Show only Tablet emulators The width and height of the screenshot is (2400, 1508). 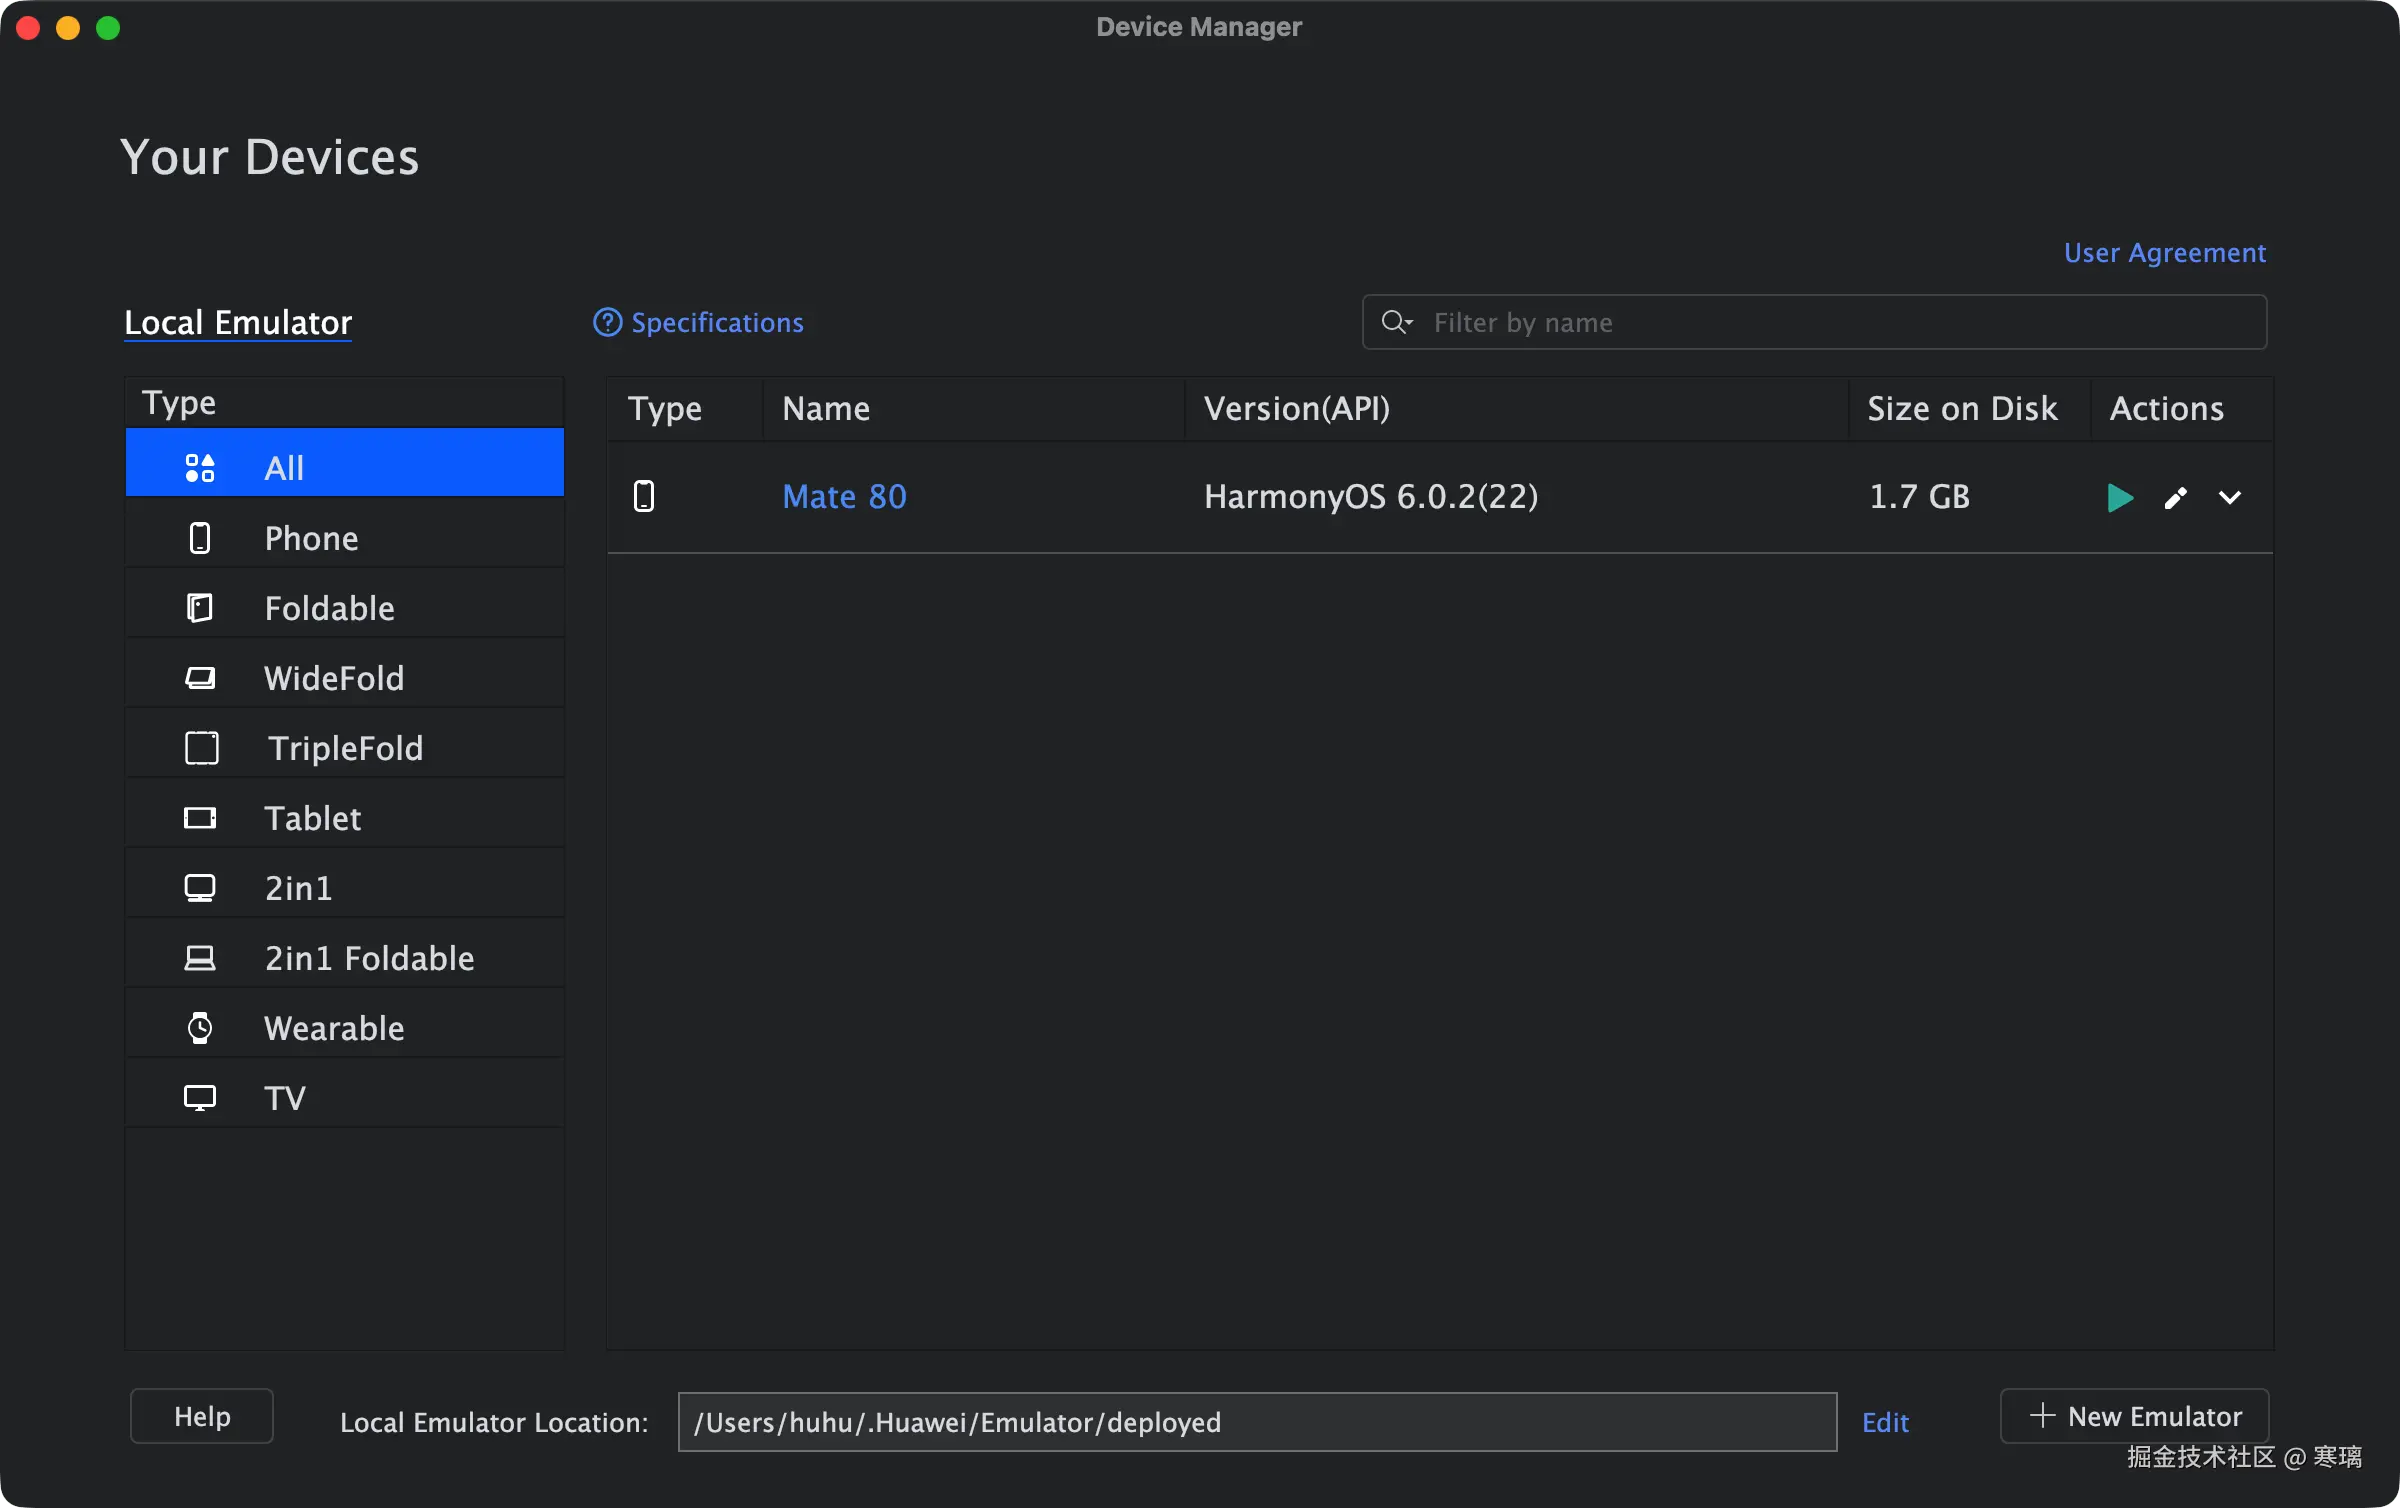pyautogui.click(x=312, y=818)
